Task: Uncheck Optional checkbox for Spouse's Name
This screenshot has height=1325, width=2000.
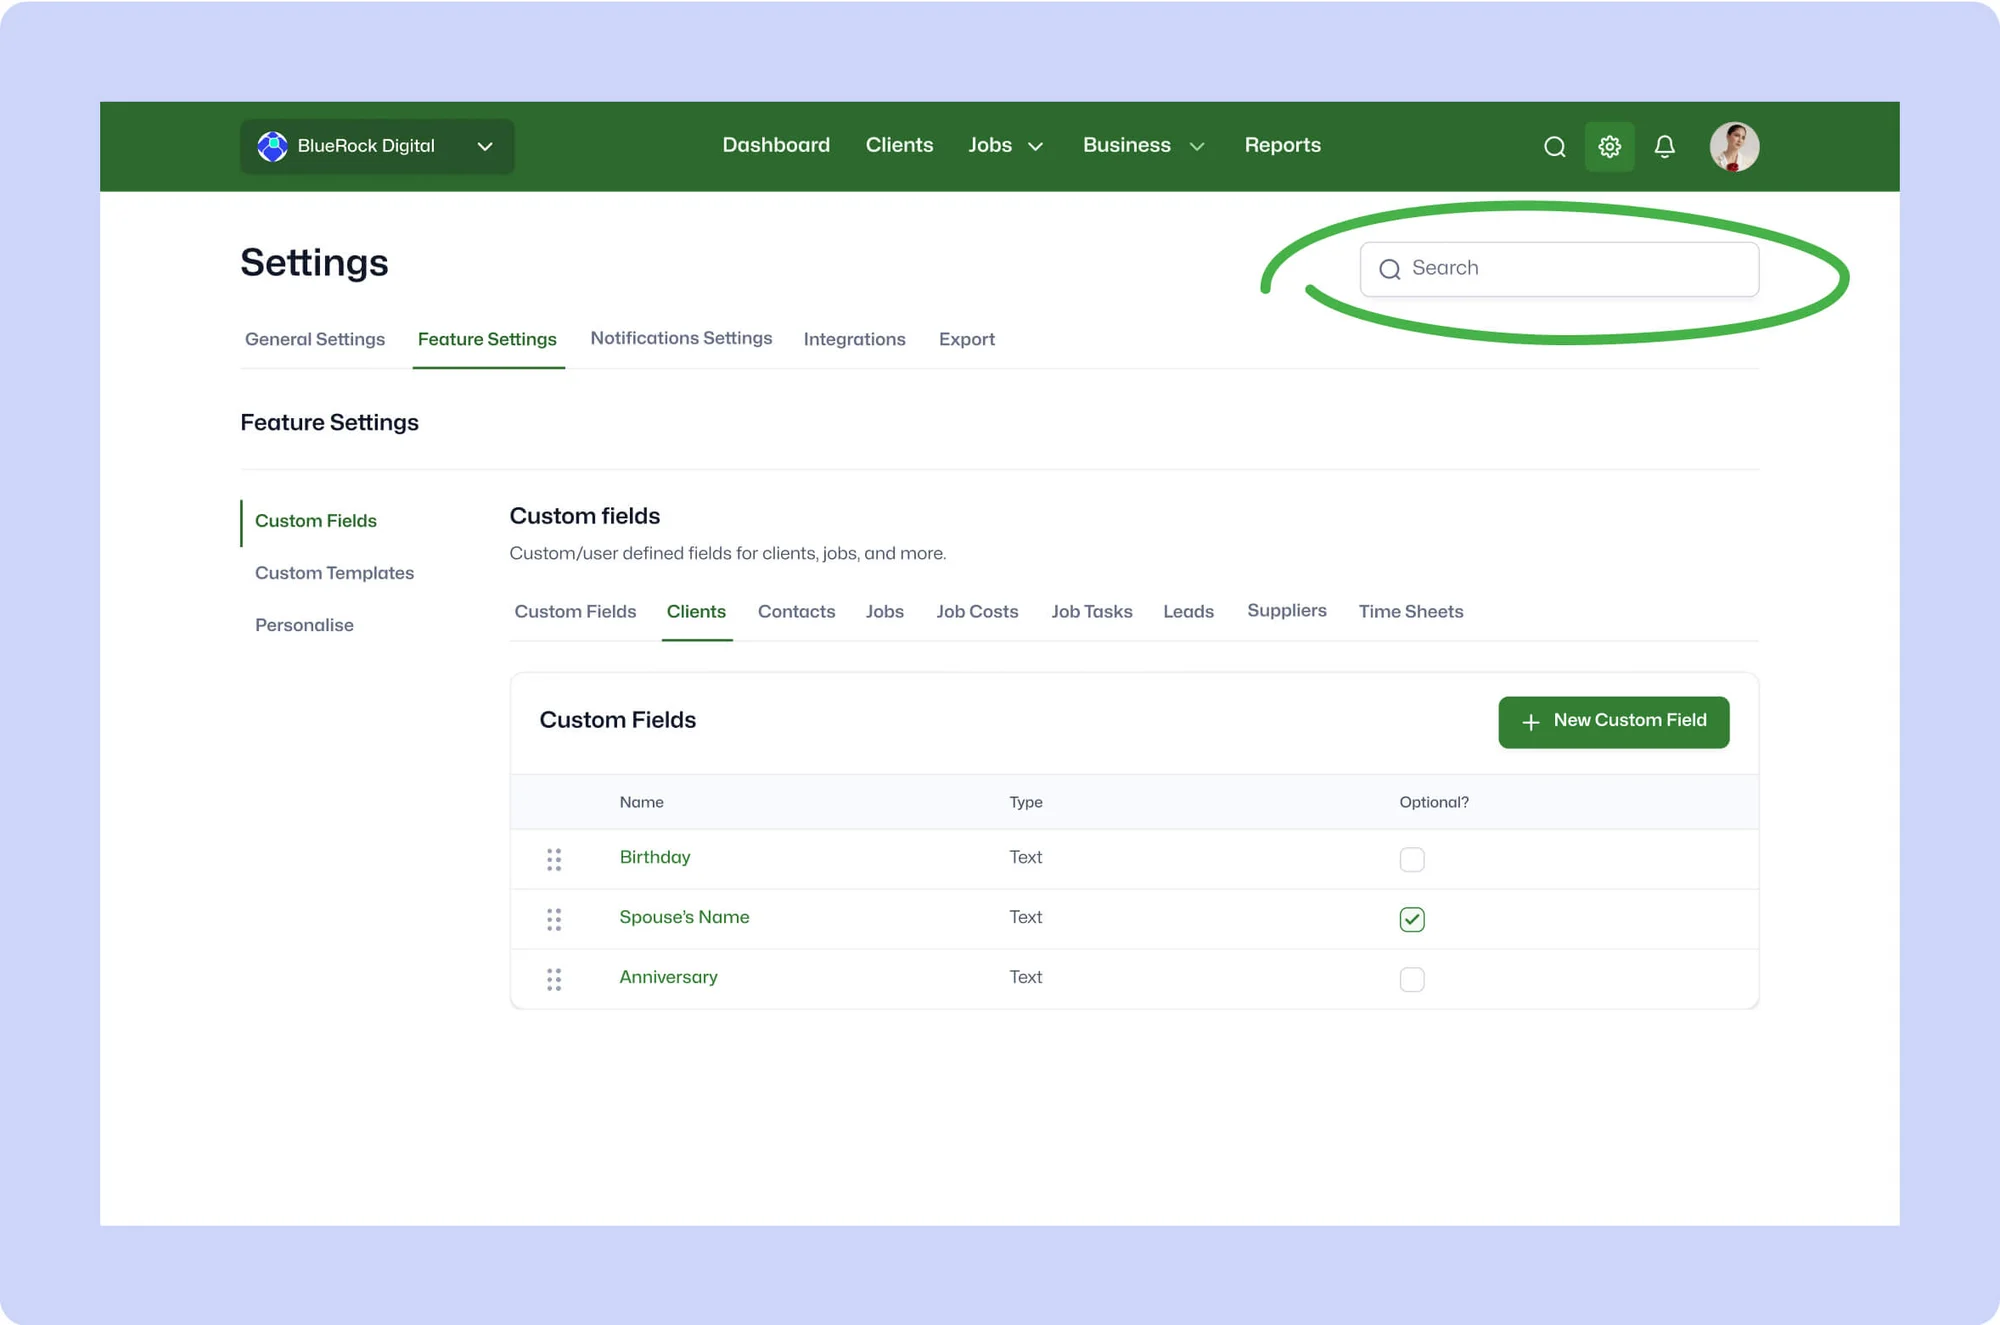Action: tap(1412, 919)
